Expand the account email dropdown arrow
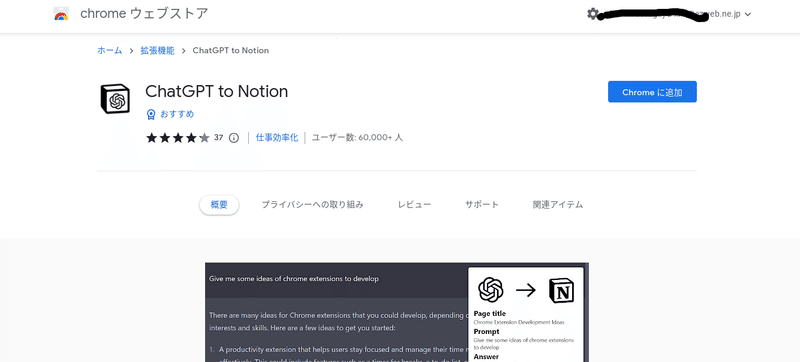The width and height of the screenshot is (800, 362). (x=748, y=15)
